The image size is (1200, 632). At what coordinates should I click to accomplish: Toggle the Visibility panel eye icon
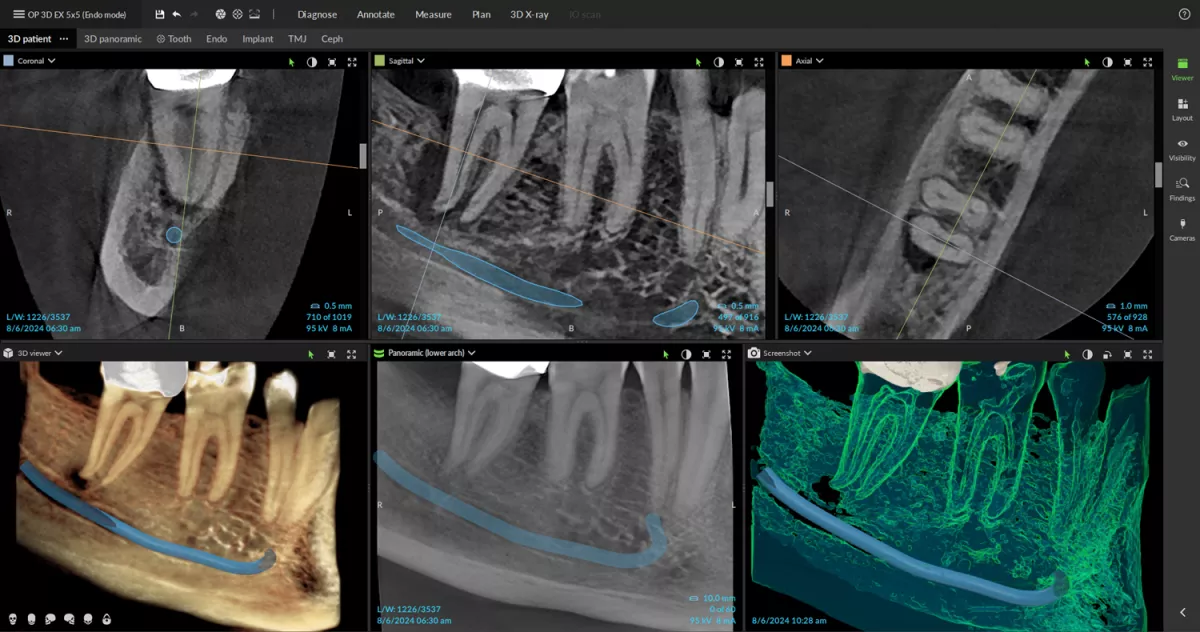coord(1182,148)
